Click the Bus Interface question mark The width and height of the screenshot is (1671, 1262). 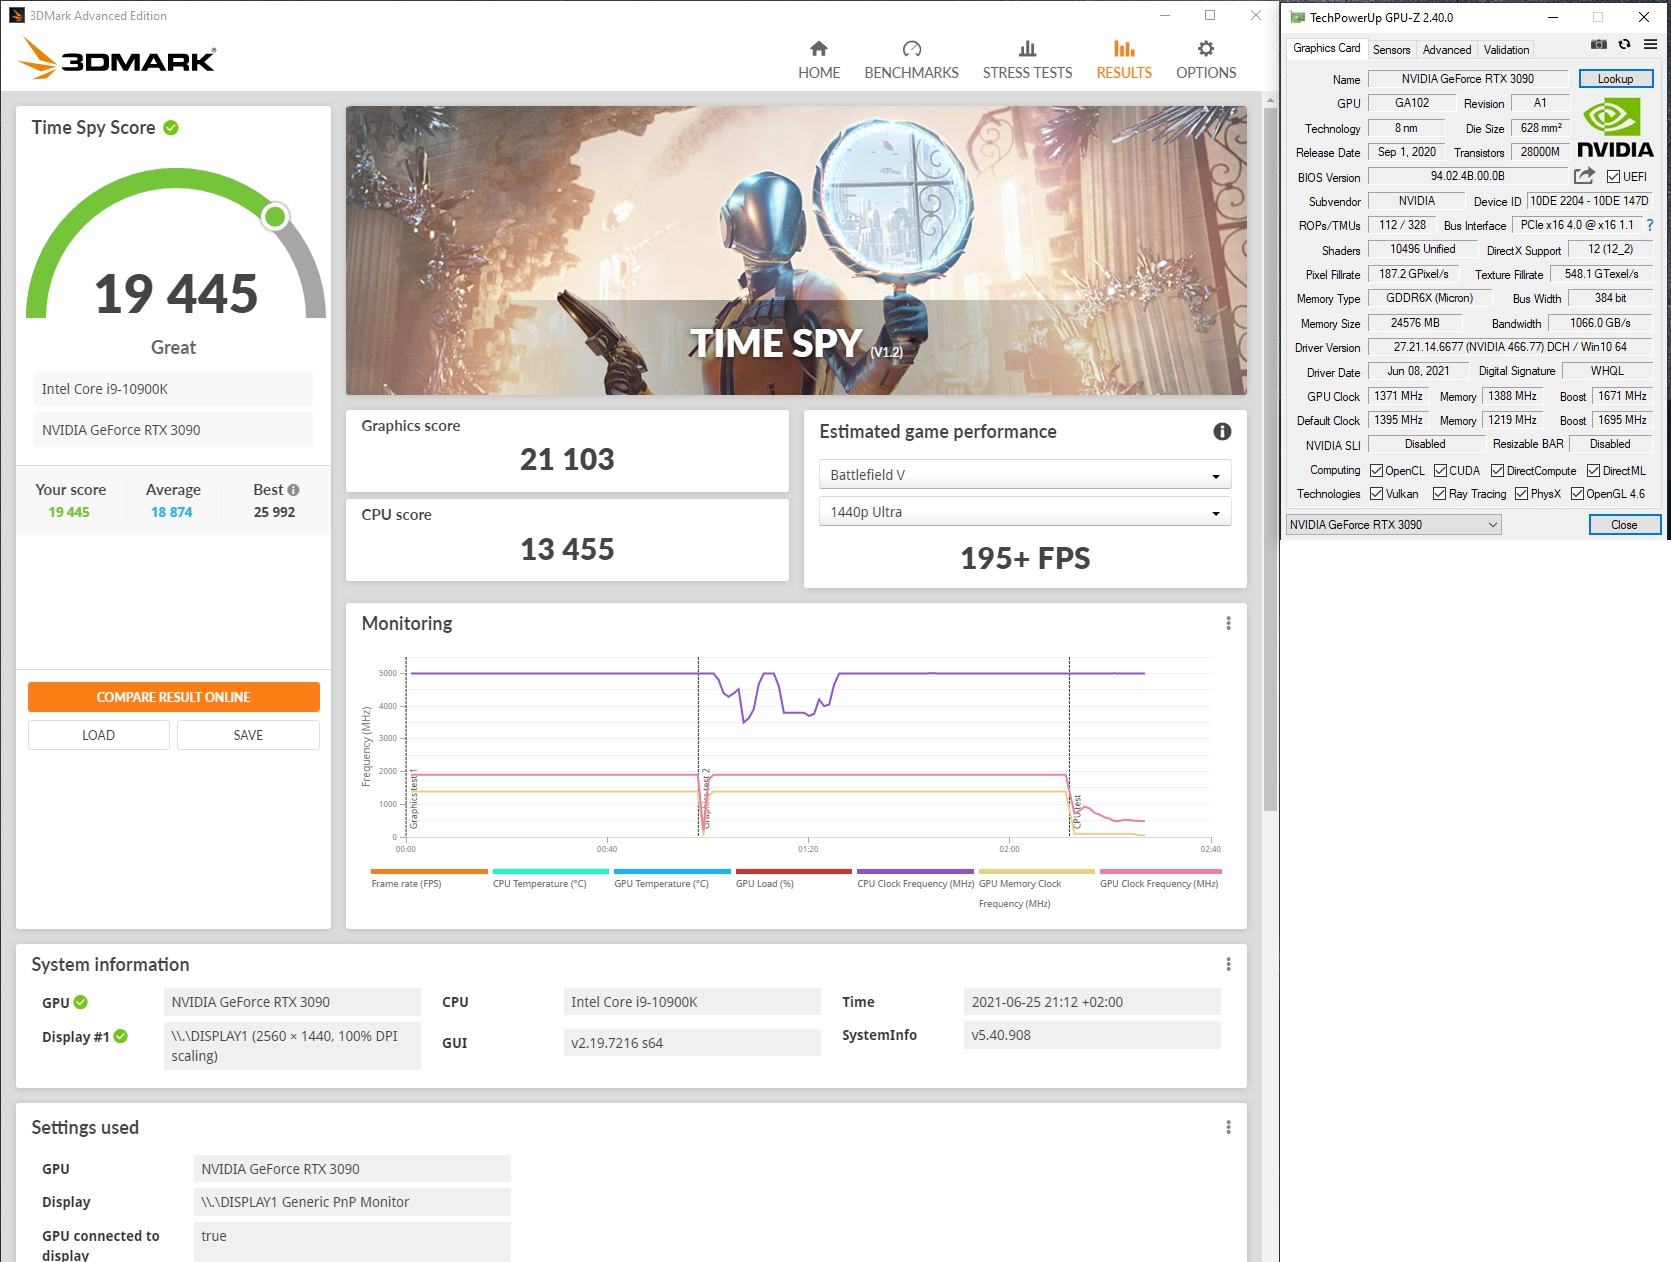(x=1650, y=225)
